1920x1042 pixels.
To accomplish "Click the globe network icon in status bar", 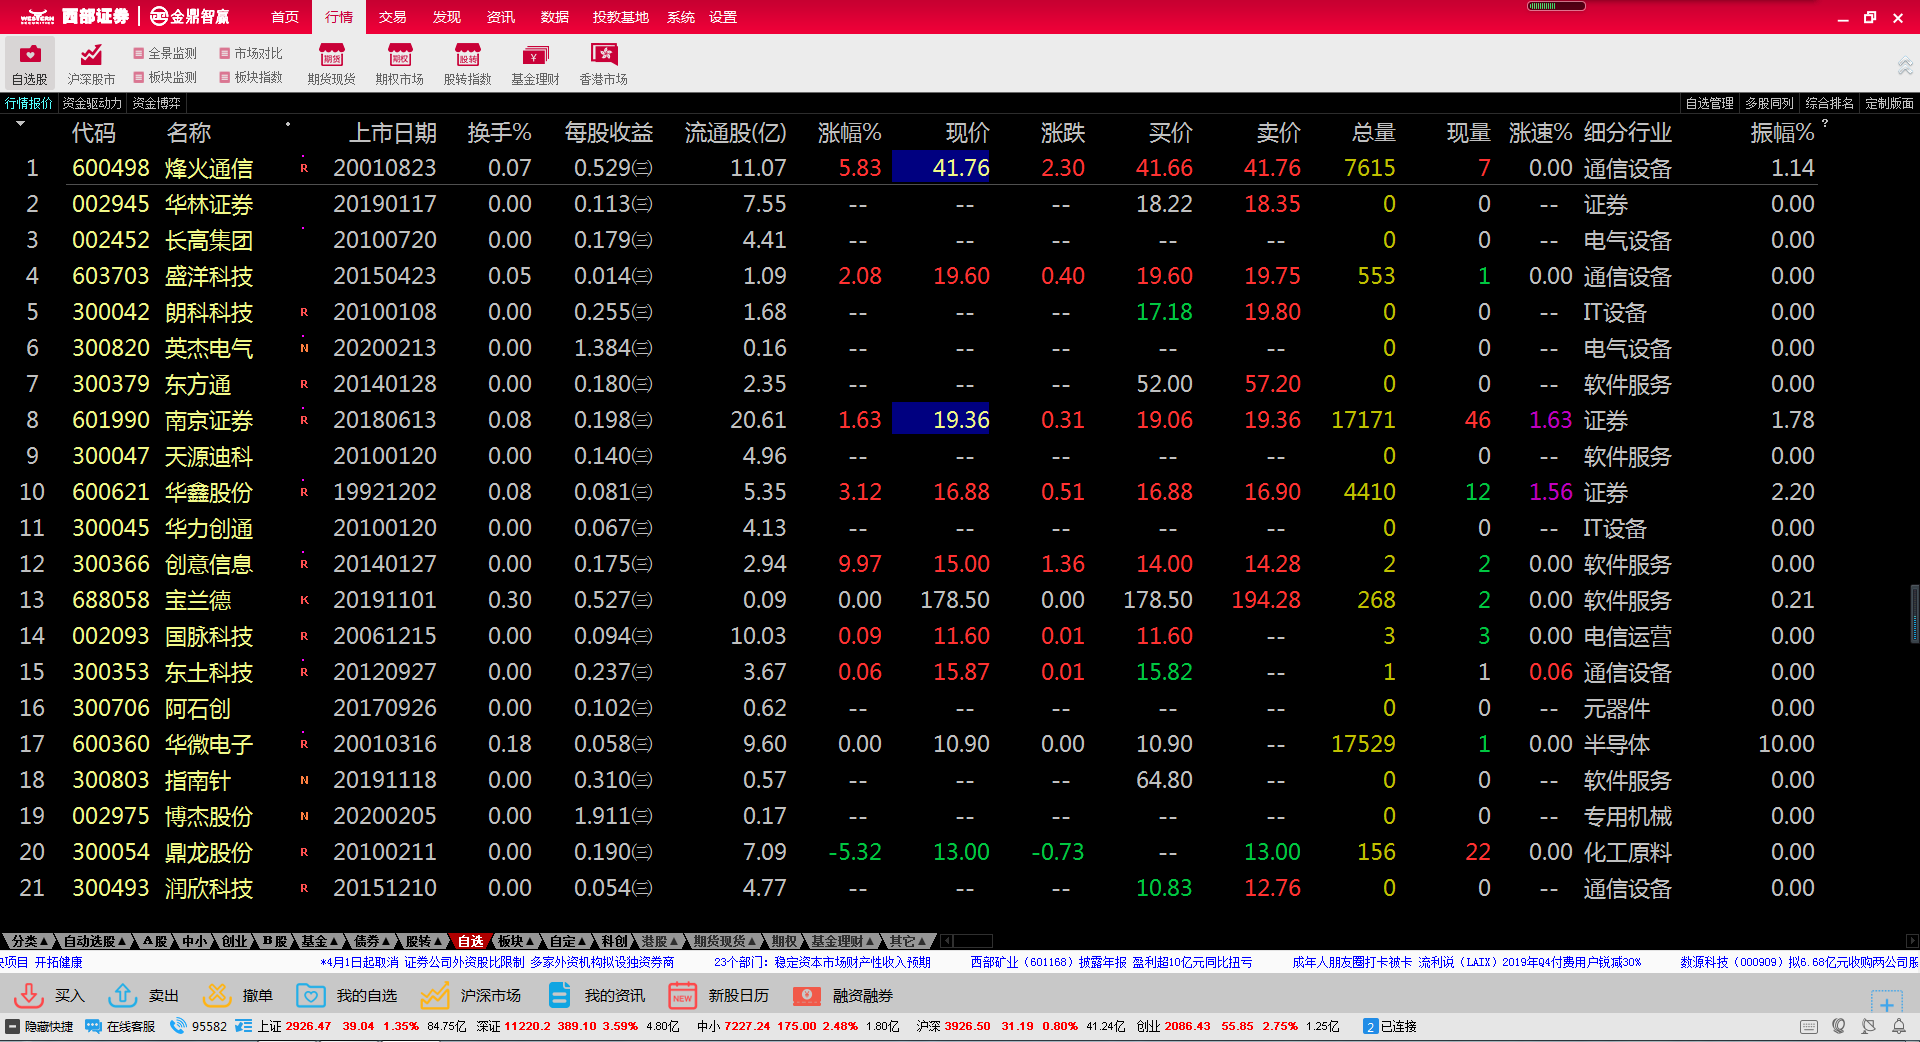I will (1838, 1026).
